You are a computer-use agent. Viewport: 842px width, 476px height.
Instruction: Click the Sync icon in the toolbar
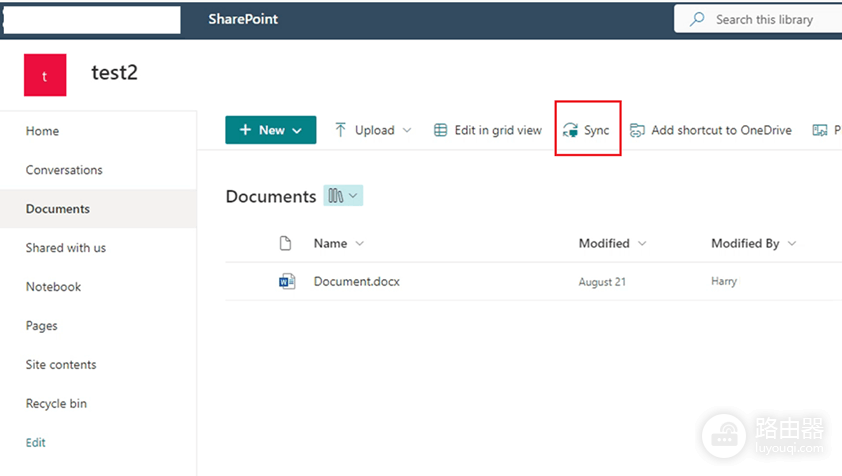coord(570,130)
